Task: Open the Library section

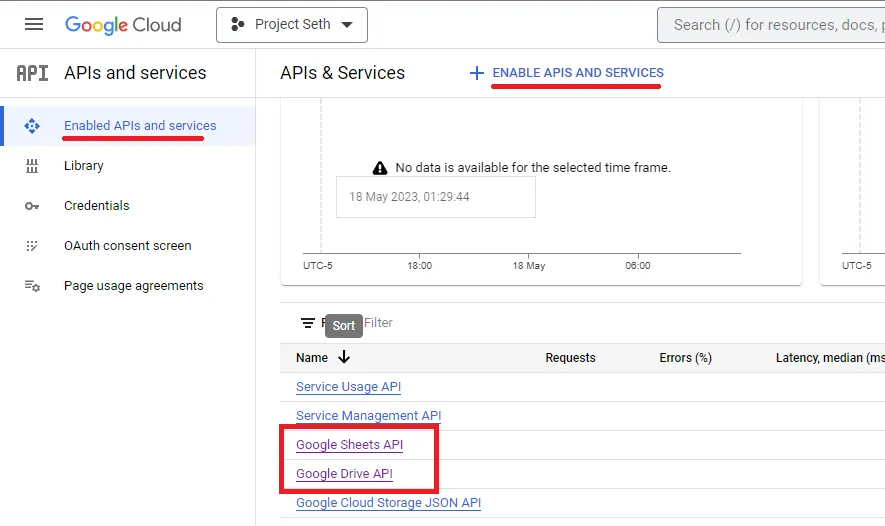Action: tap(84, 165)
